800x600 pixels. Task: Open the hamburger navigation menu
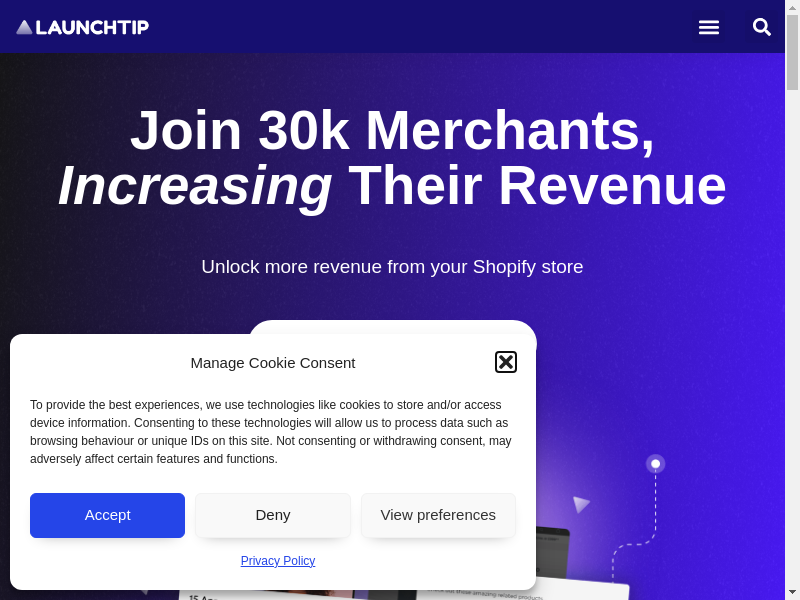pos(708,27)
